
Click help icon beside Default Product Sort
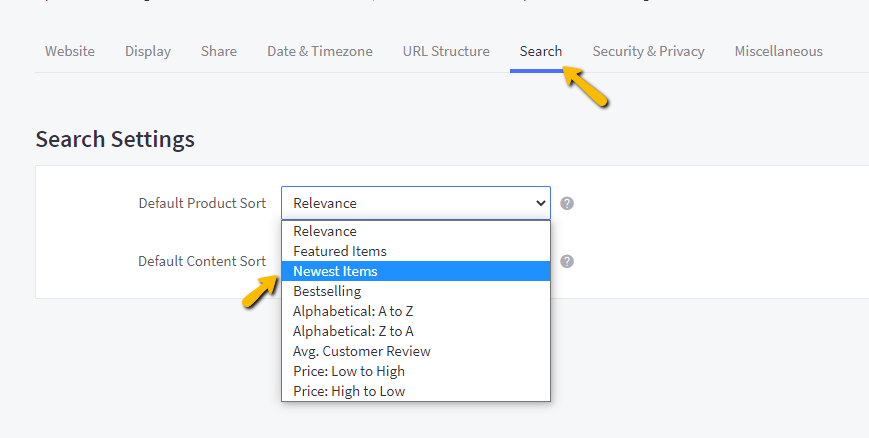pyautogui.click(x=566, y=203)
